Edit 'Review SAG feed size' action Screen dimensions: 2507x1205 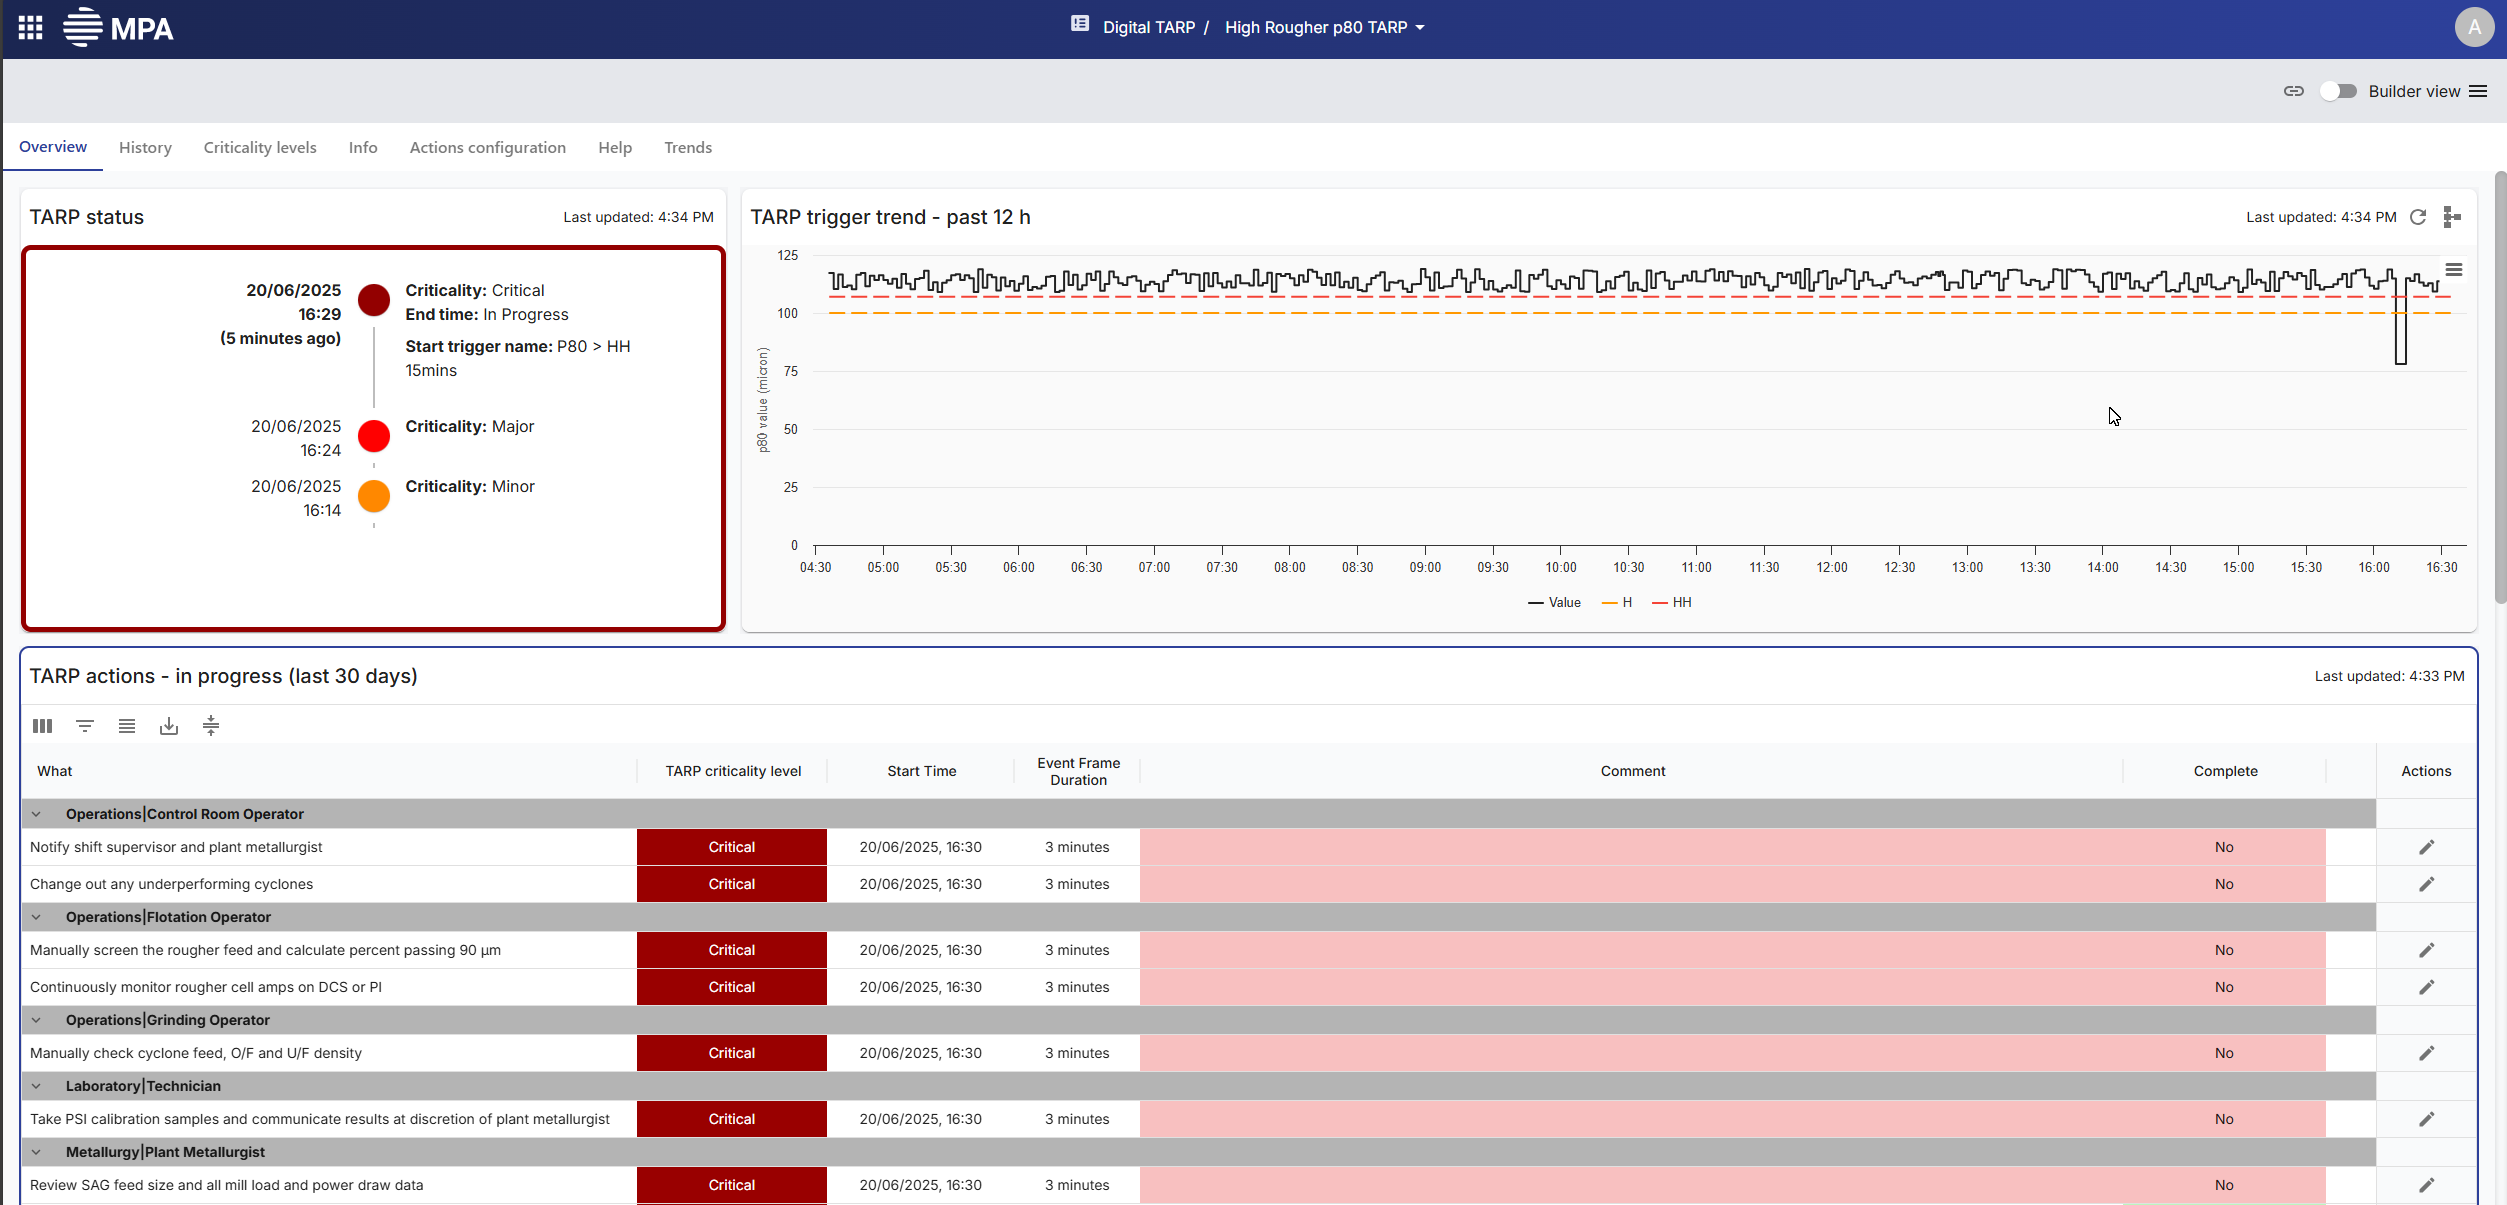pos(2426,1185)
